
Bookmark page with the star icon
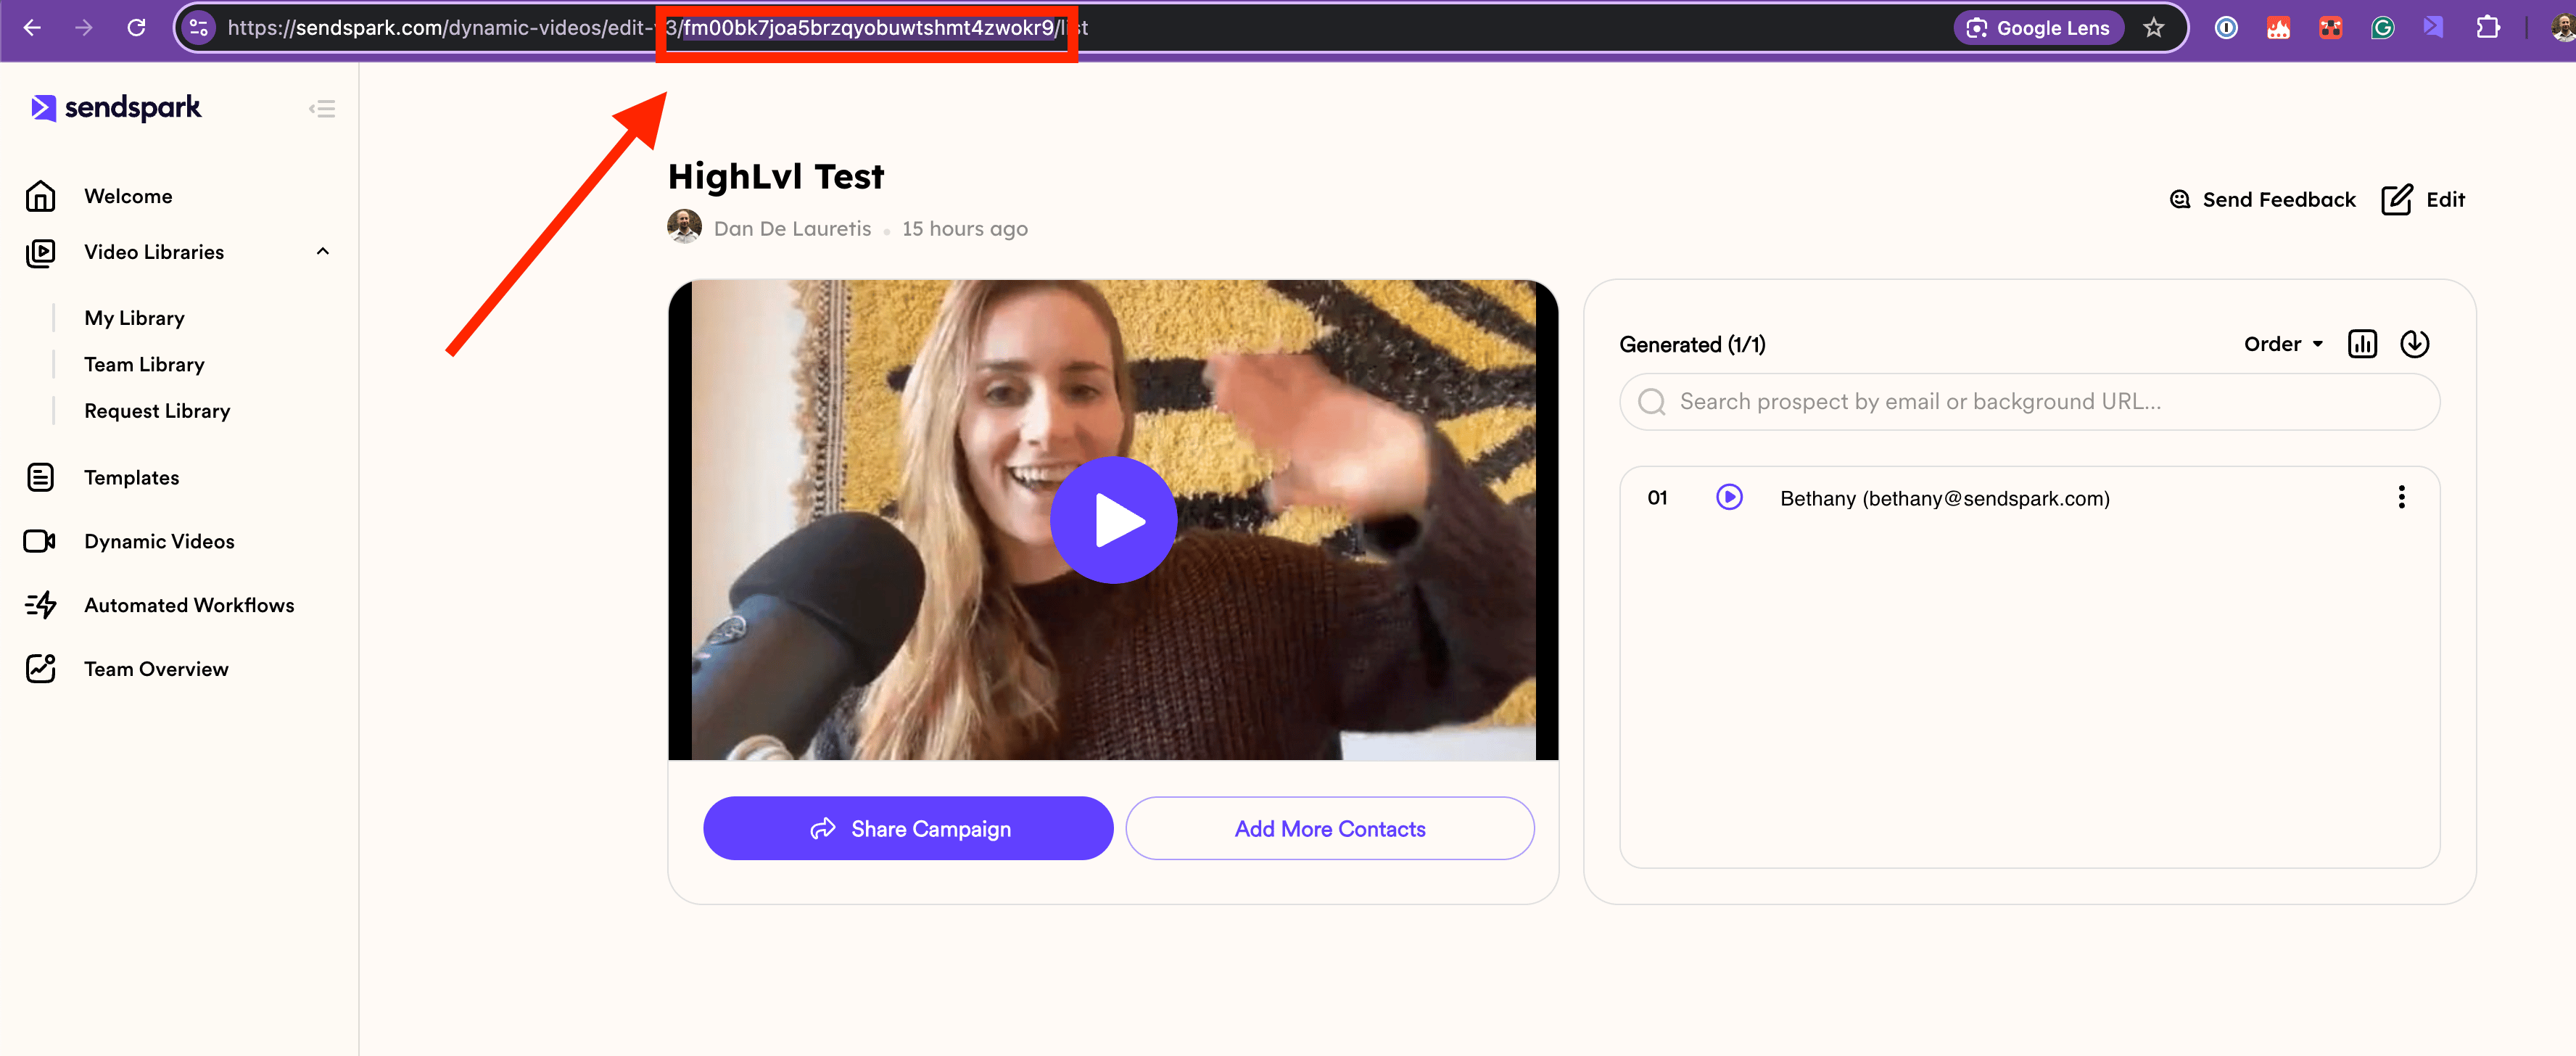[x=2153, y=28]
